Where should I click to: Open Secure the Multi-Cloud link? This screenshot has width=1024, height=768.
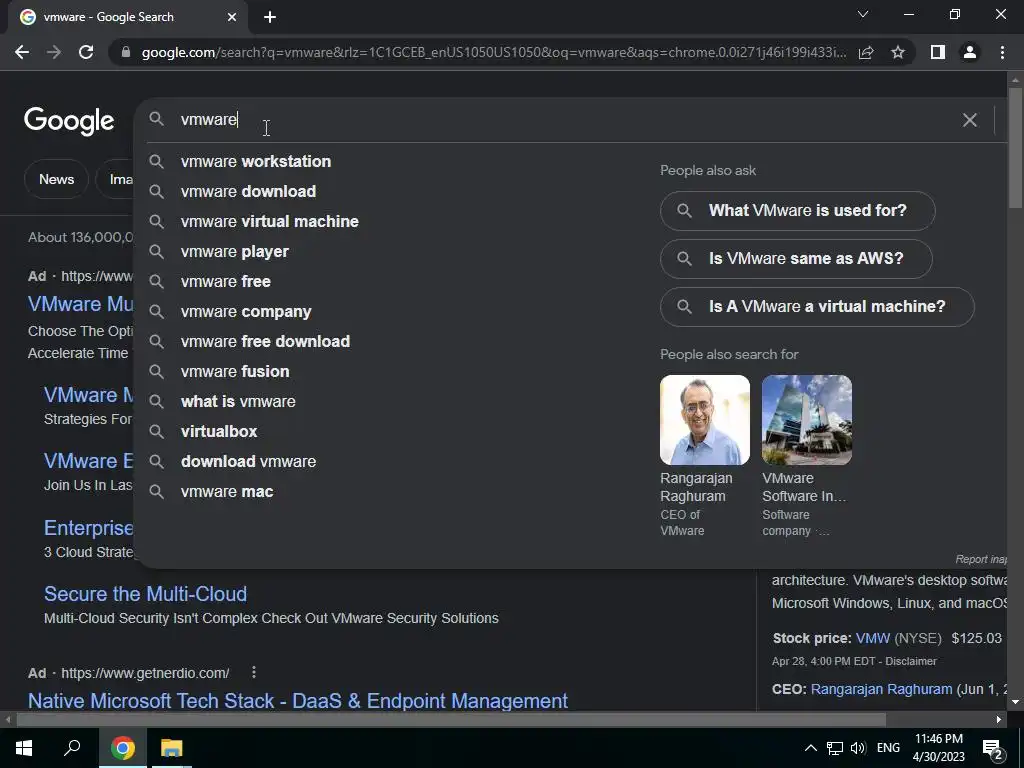coord(145,594)
